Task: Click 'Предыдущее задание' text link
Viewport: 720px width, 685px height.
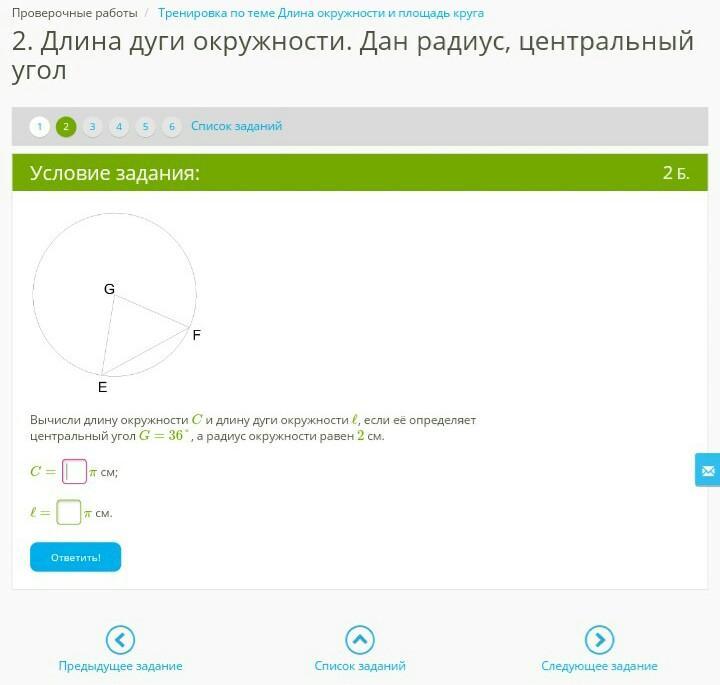Action: point(120,666)
